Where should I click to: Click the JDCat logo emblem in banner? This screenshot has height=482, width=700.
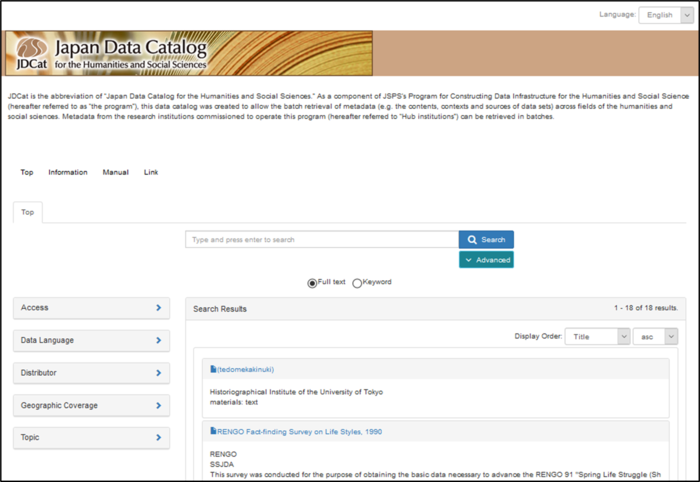[x=32, y=47]
